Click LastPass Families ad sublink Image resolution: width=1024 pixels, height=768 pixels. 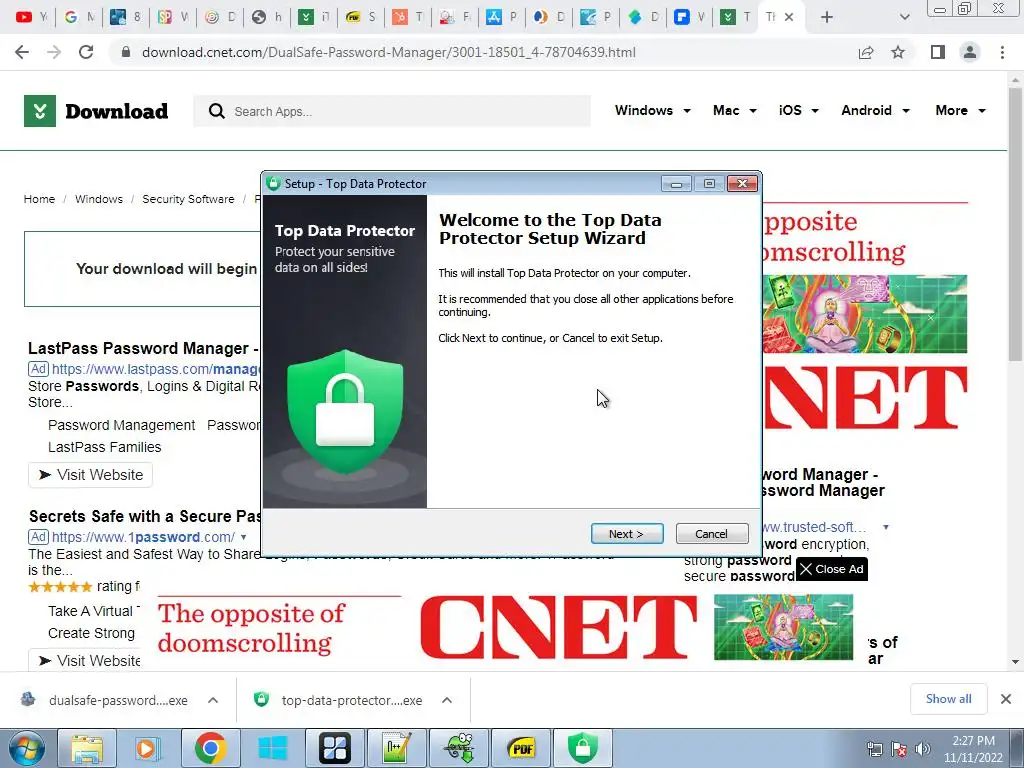(x=104, y=447)
